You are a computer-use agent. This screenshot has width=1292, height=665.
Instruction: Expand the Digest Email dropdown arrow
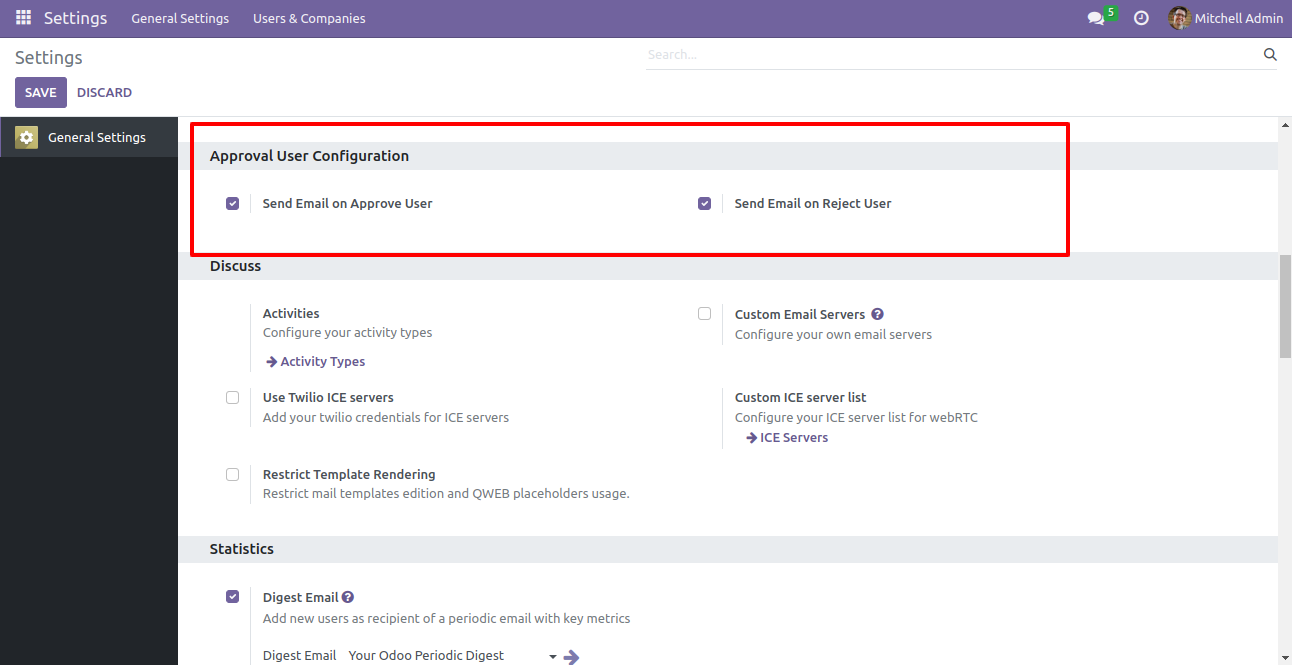click(553, 657)
